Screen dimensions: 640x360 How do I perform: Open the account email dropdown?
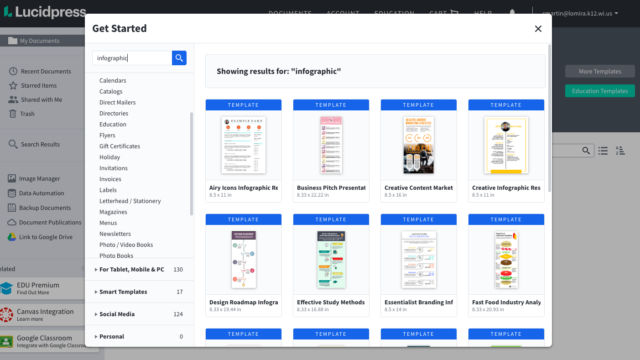point(580,13)
